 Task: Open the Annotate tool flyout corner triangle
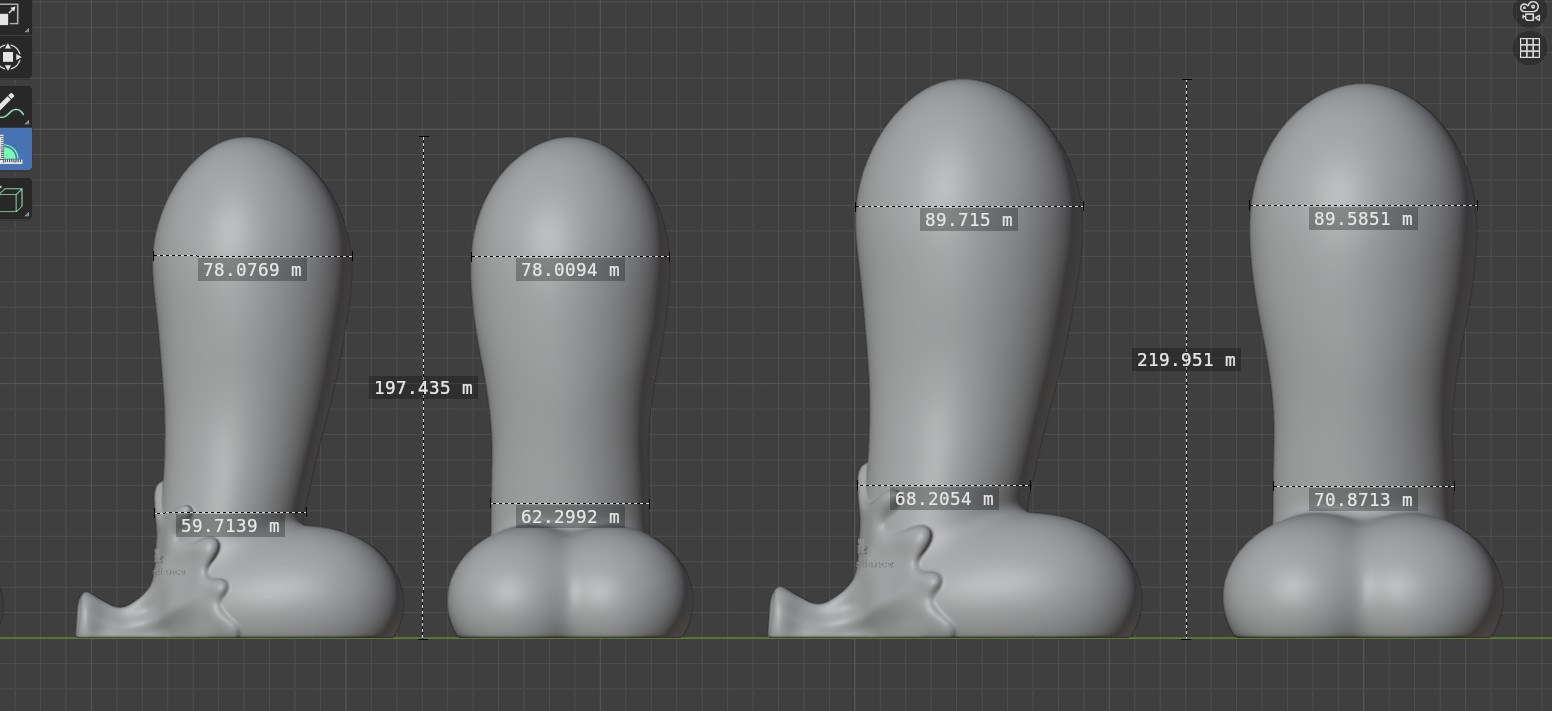tap(27, 122)
